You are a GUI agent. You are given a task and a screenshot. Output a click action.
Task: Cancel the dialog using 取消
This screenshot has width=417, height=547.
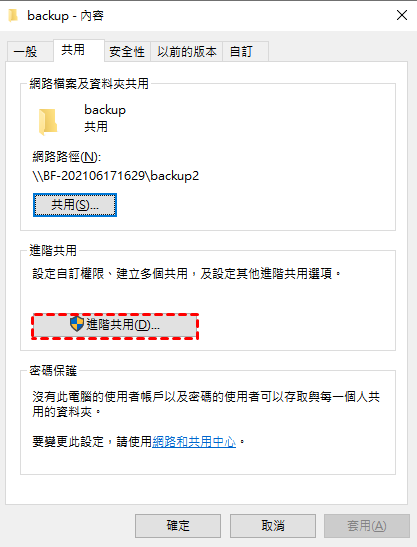[x=273, y=525]
